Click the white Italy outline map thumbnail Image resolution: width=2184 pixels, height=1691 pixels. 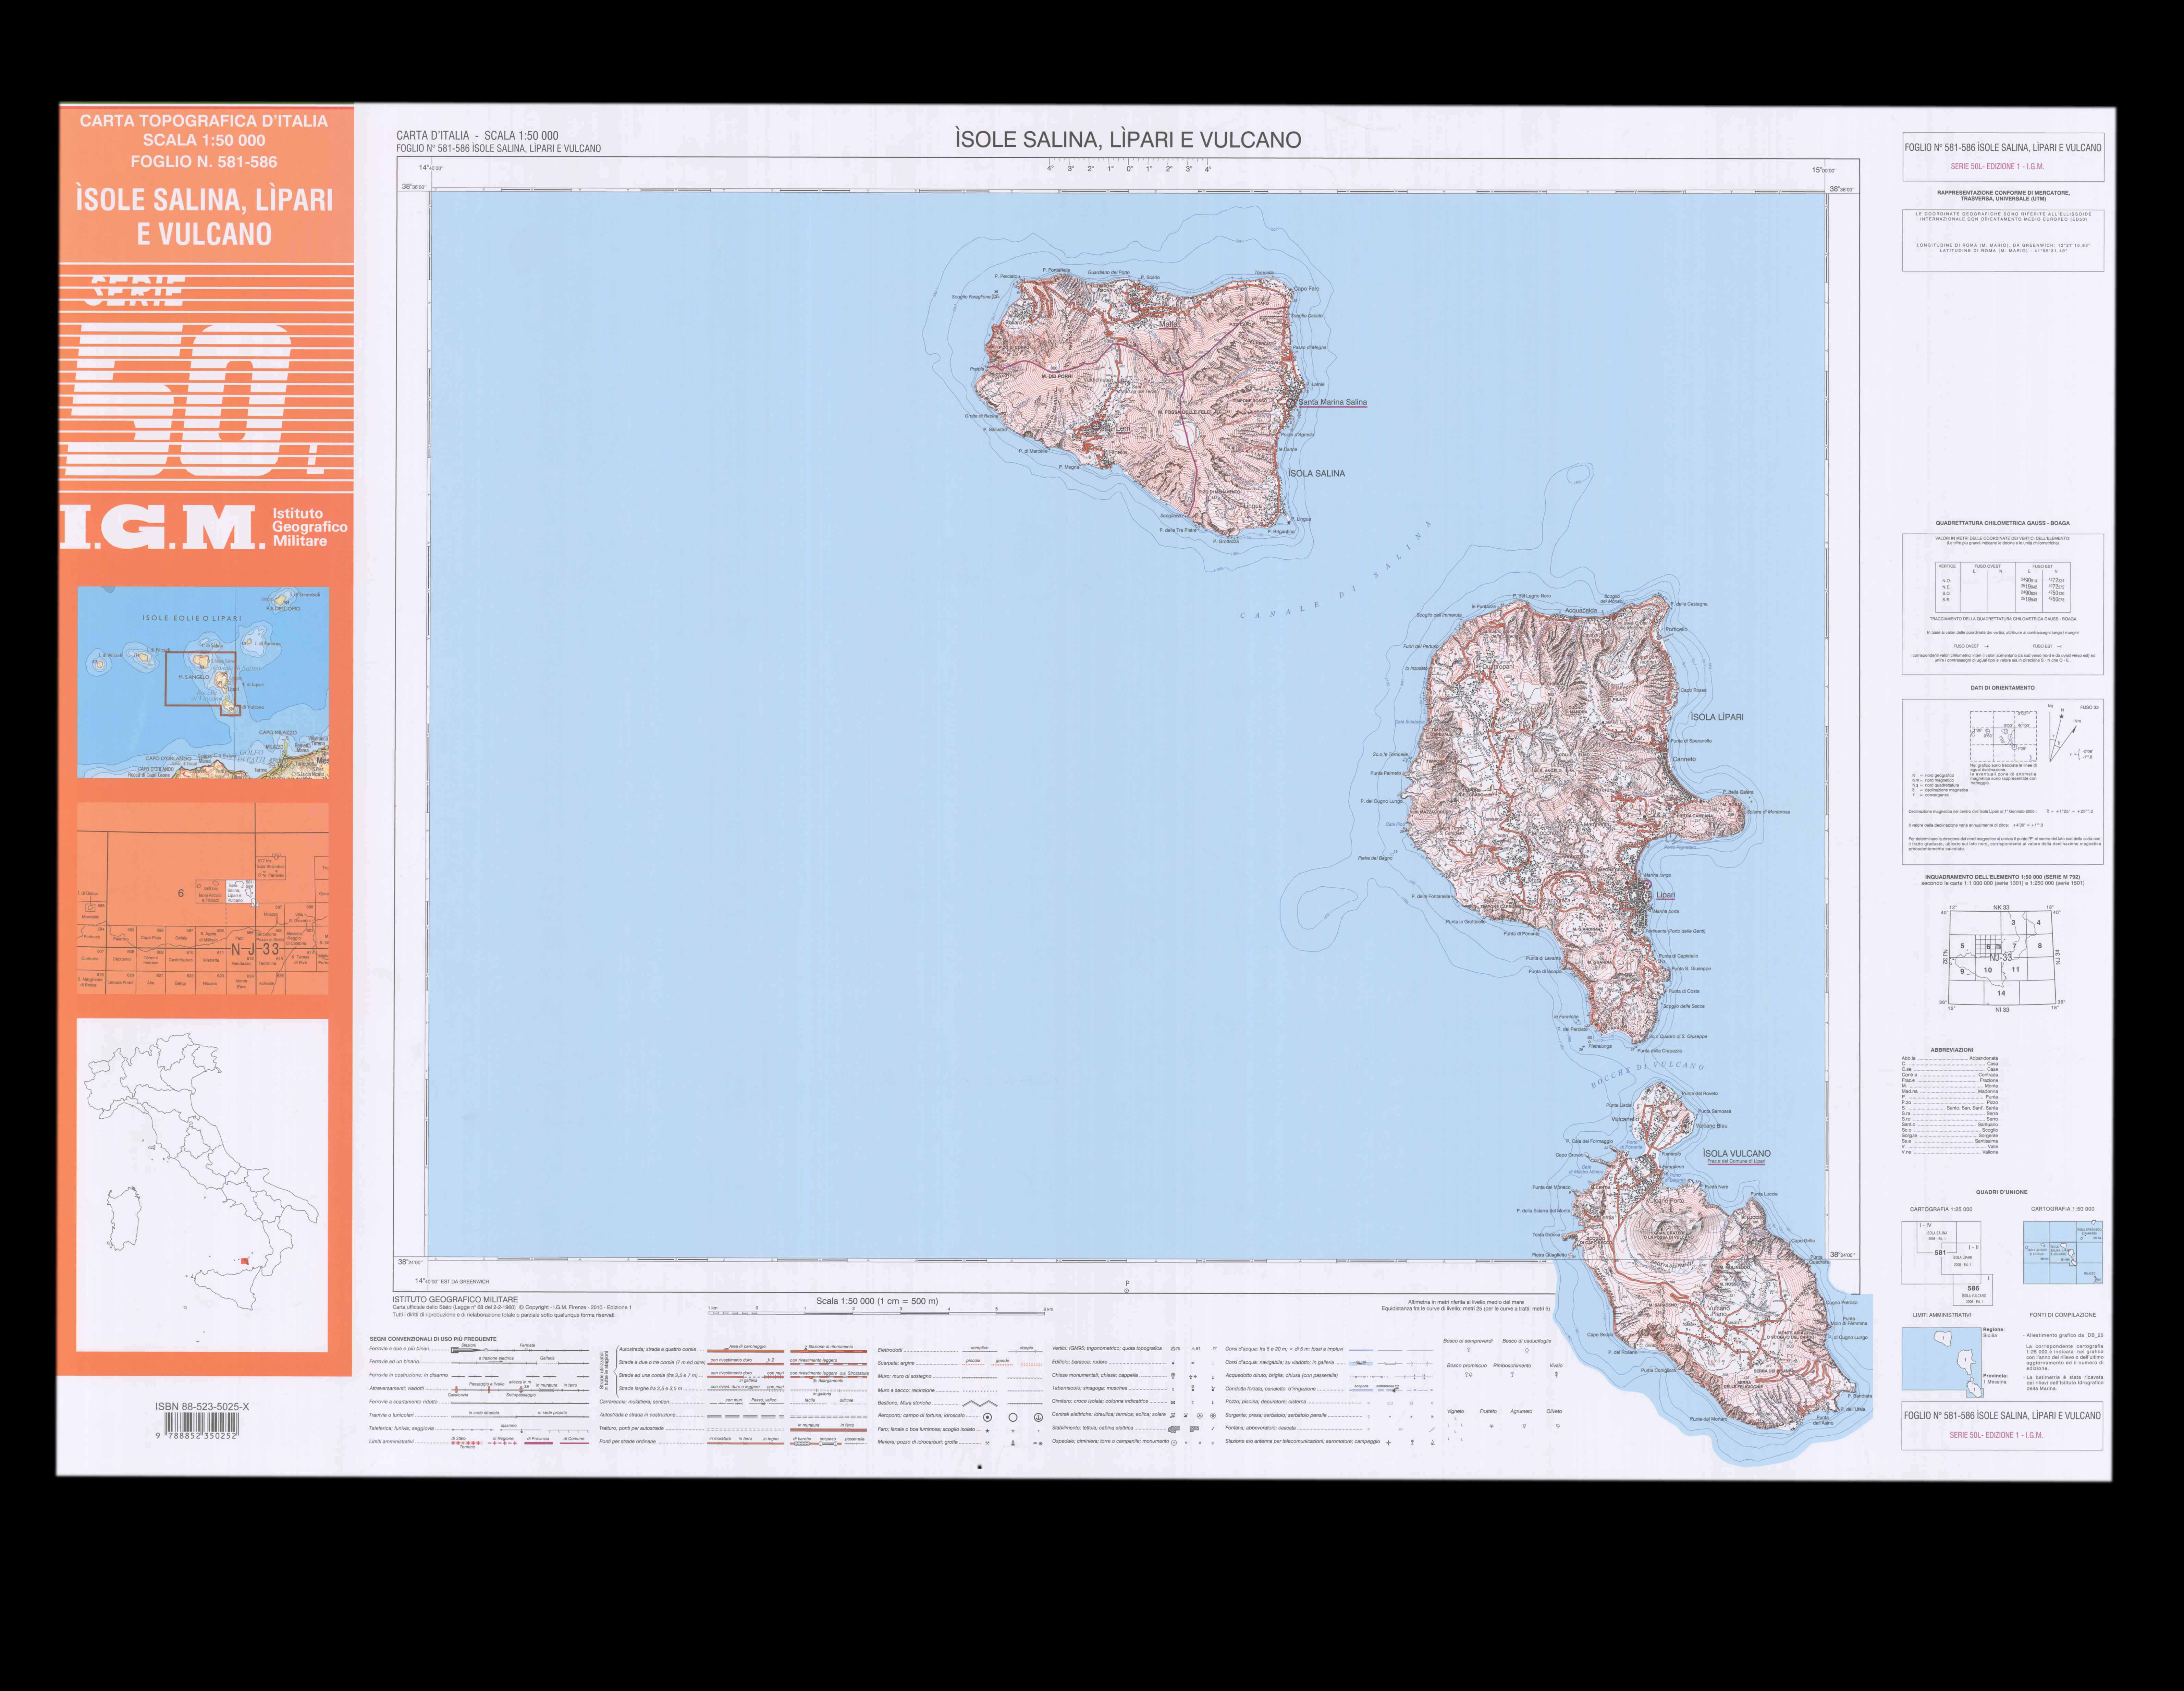[203, 1185]
